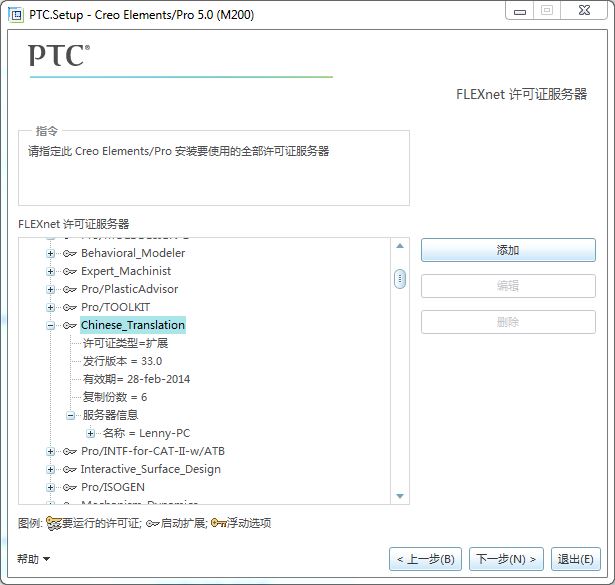Click the 有效期= 28-feb-2014 row
This screenshot has width=615, height=585.
tap(136, 380)
